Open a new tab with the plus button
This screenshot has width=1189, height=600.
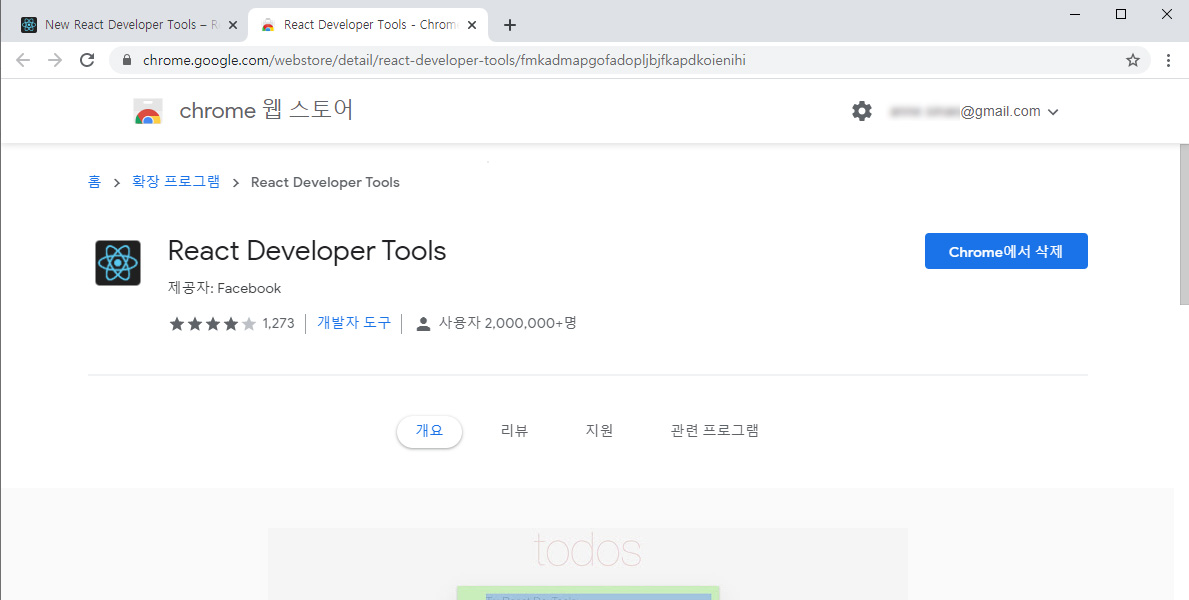(x=510, y=25)
